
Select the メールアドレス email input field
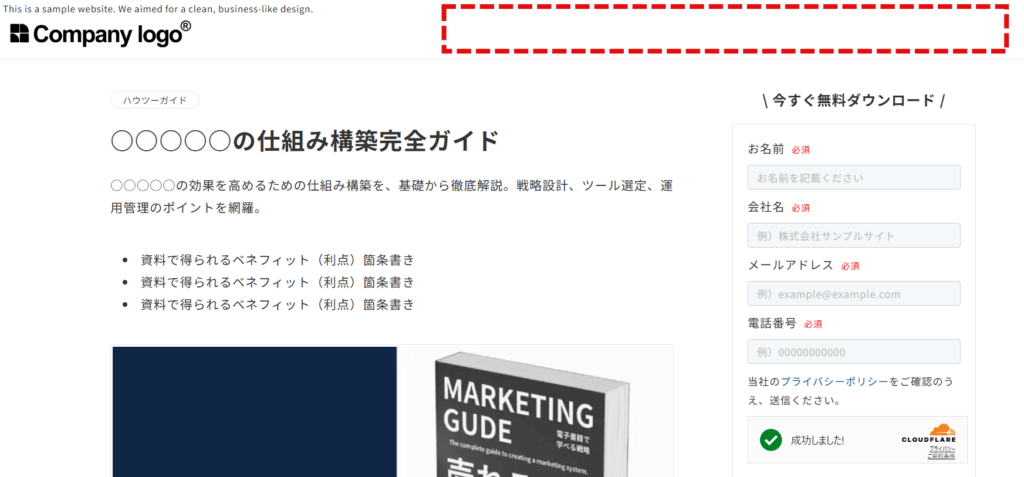pos(853,294)
